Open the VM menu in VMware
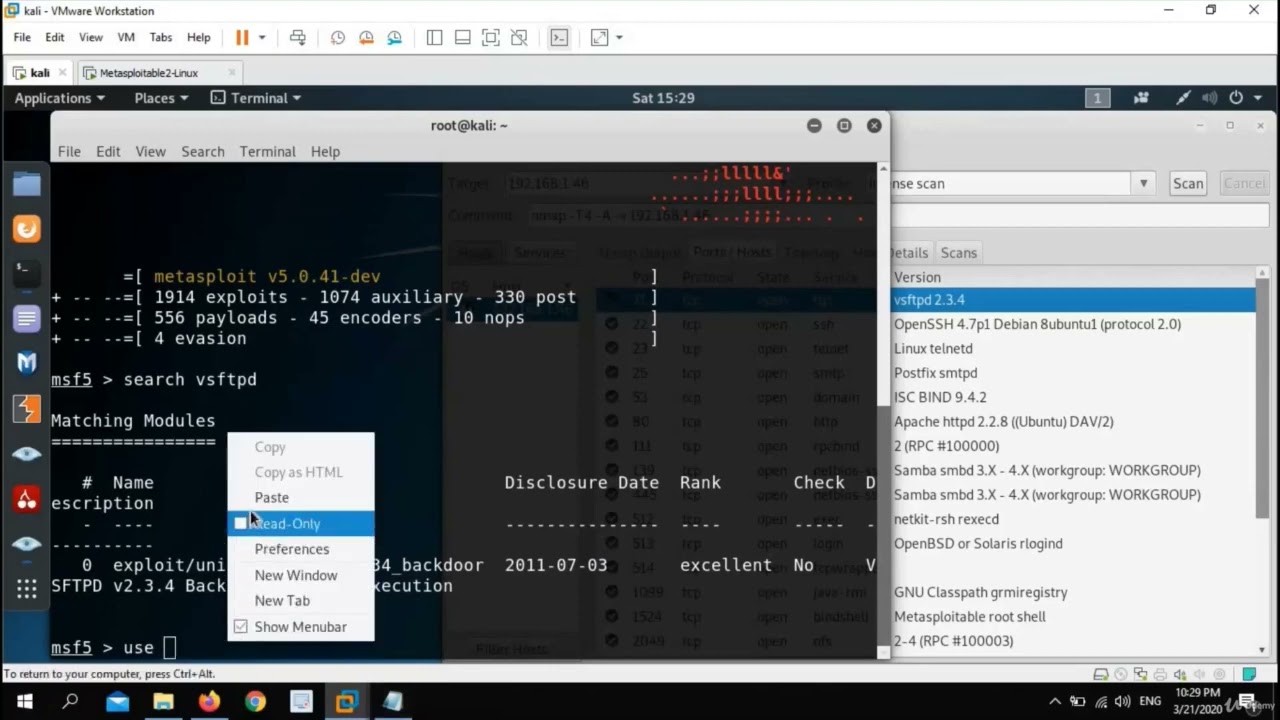This screenshot has width=1280, height=720. (126, 37)
